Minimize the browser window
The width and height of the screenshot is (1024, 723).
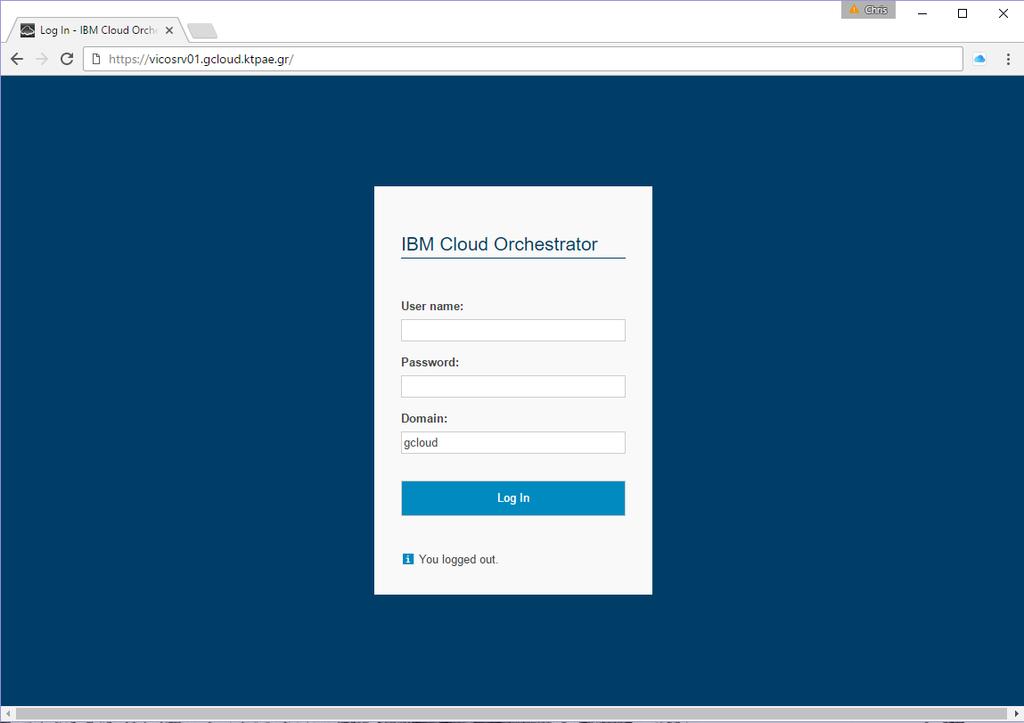922,13
